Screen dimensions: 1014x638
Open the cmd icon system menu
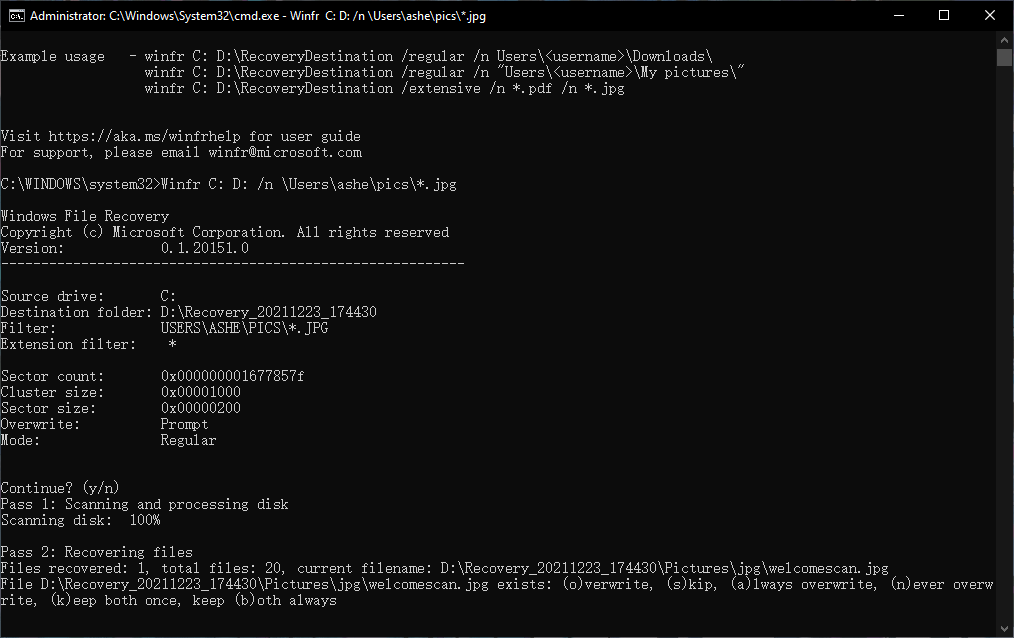click(14, 16)
